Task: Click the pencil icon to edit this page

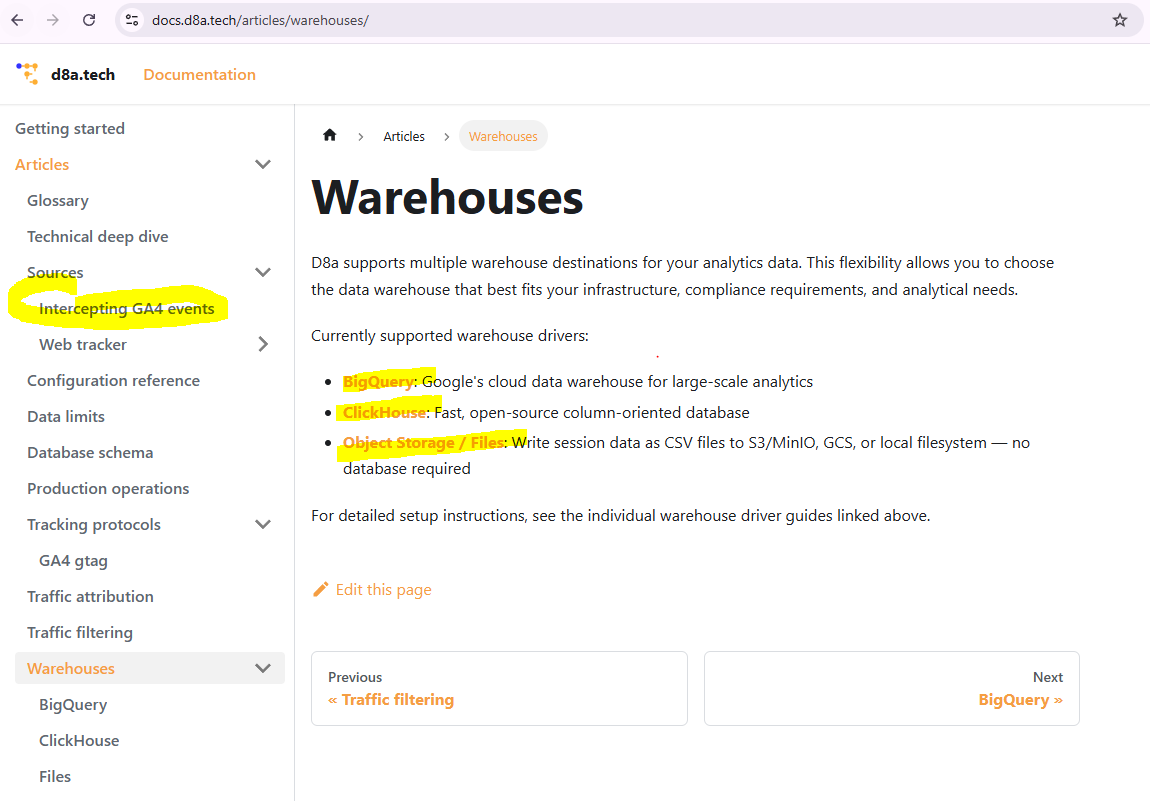Action: coord(320,589)
